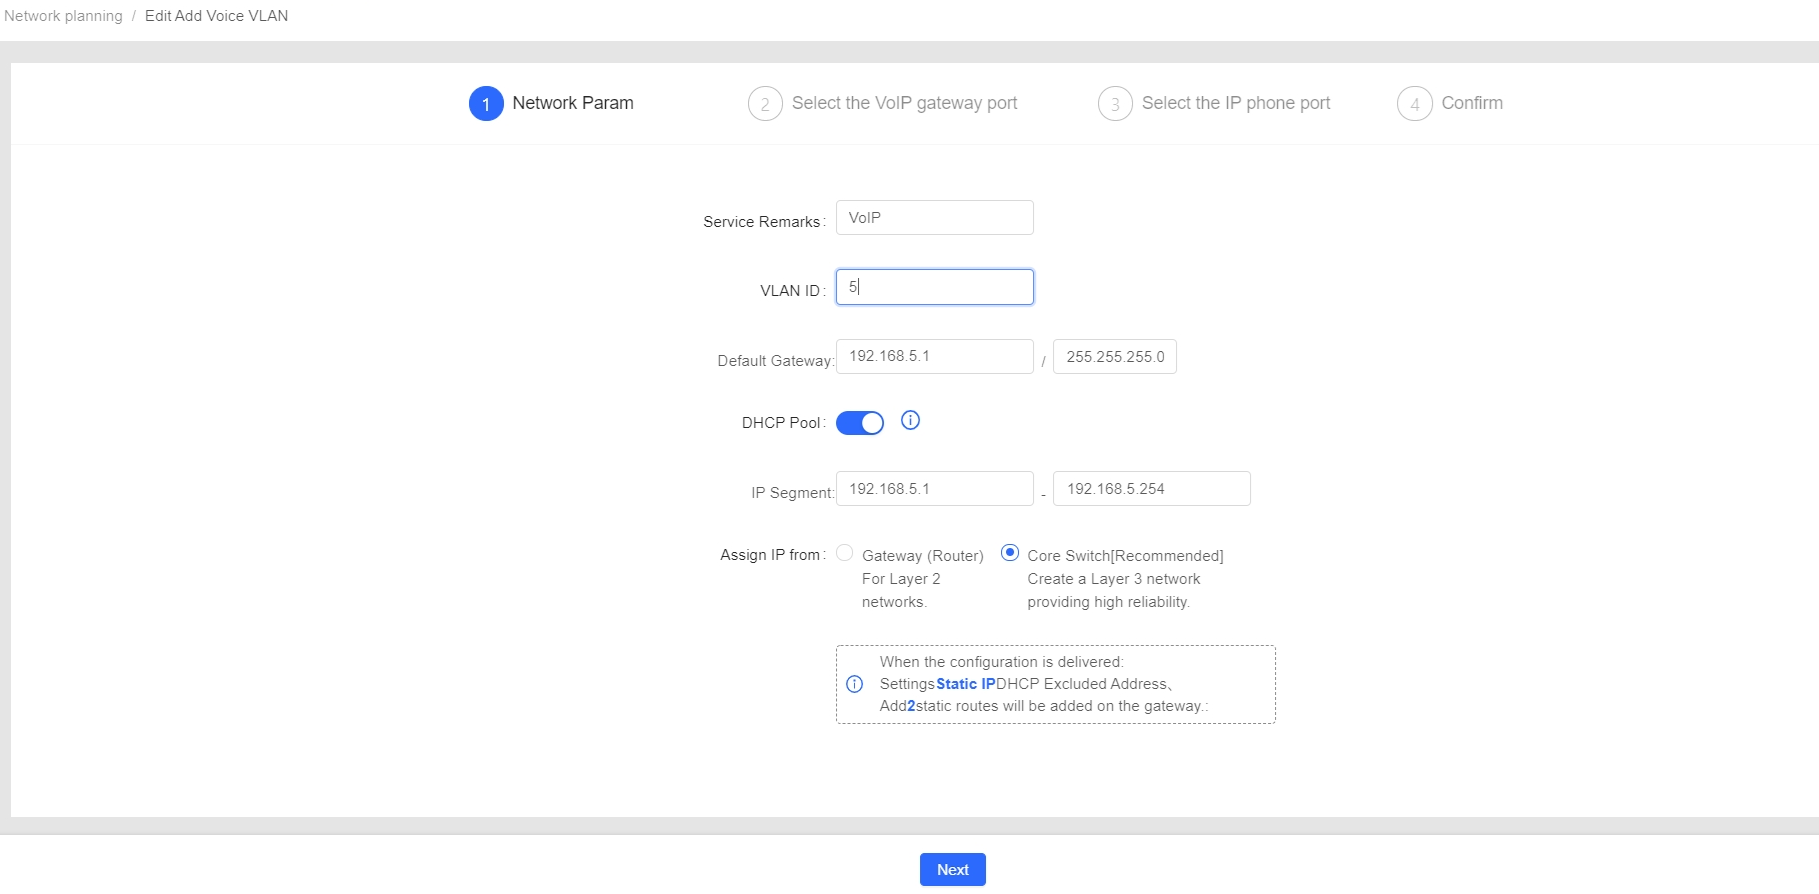
Task: Edit the subnet mask 255.255.255.0 field
Action: pyautogui.click(x=1115, y=357)
